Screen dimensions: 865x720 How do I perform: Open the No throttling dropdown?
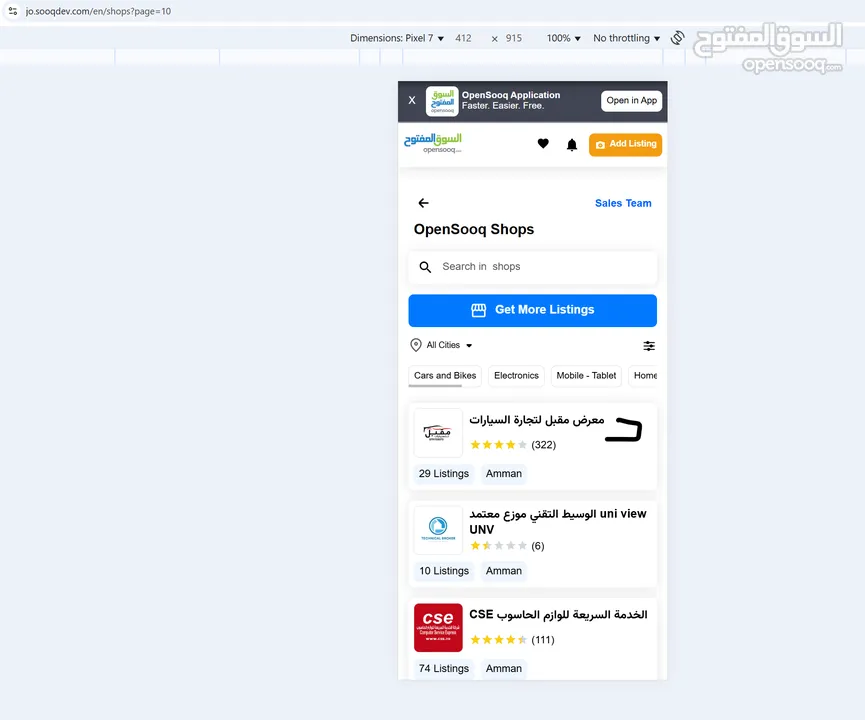(626, 38)
